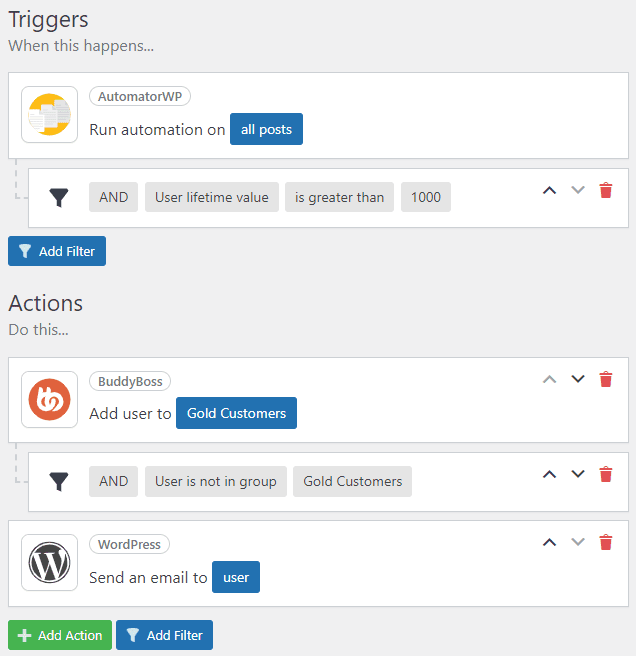
Task: Click the WordPress logo icon
Action: tap(49, 563)
